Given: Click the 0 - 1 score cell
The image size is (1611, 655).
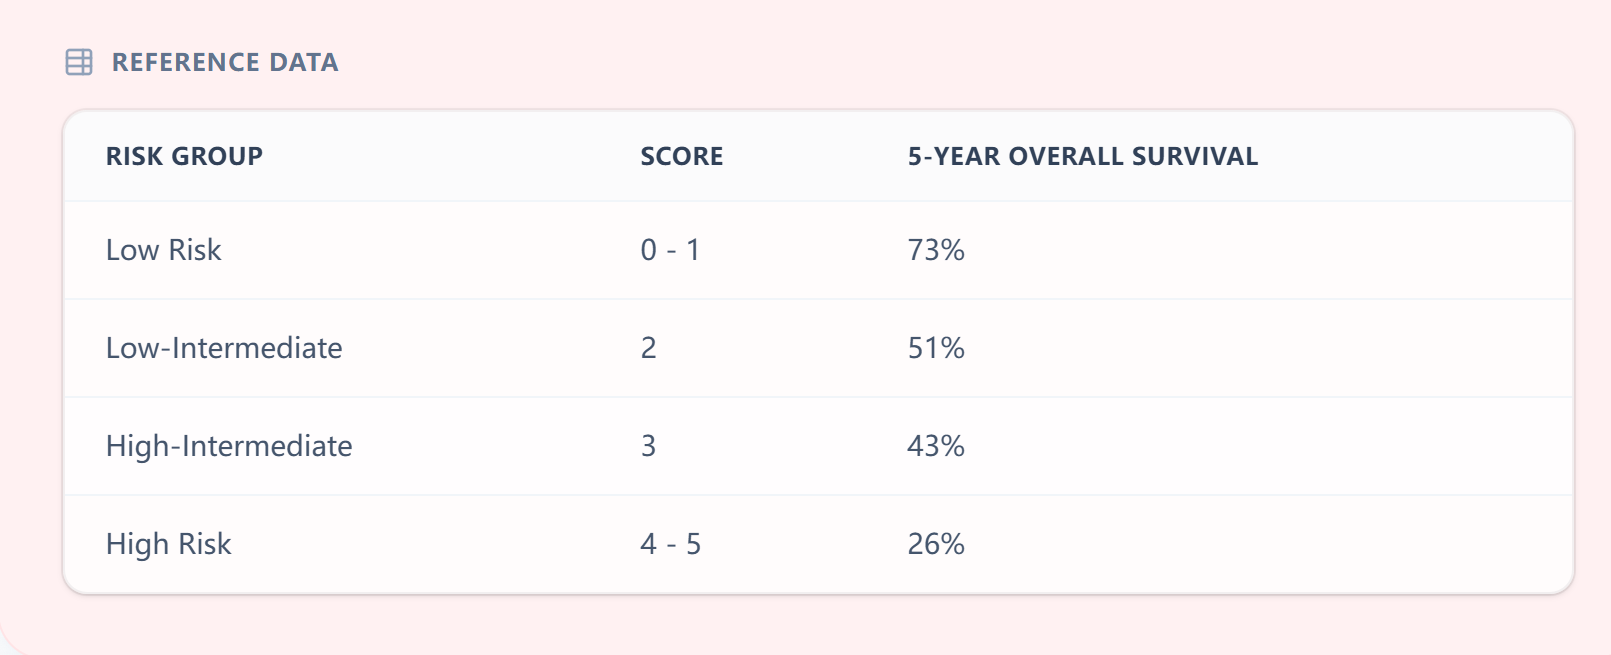Looking at the screenshot, I should click(670, 250).
